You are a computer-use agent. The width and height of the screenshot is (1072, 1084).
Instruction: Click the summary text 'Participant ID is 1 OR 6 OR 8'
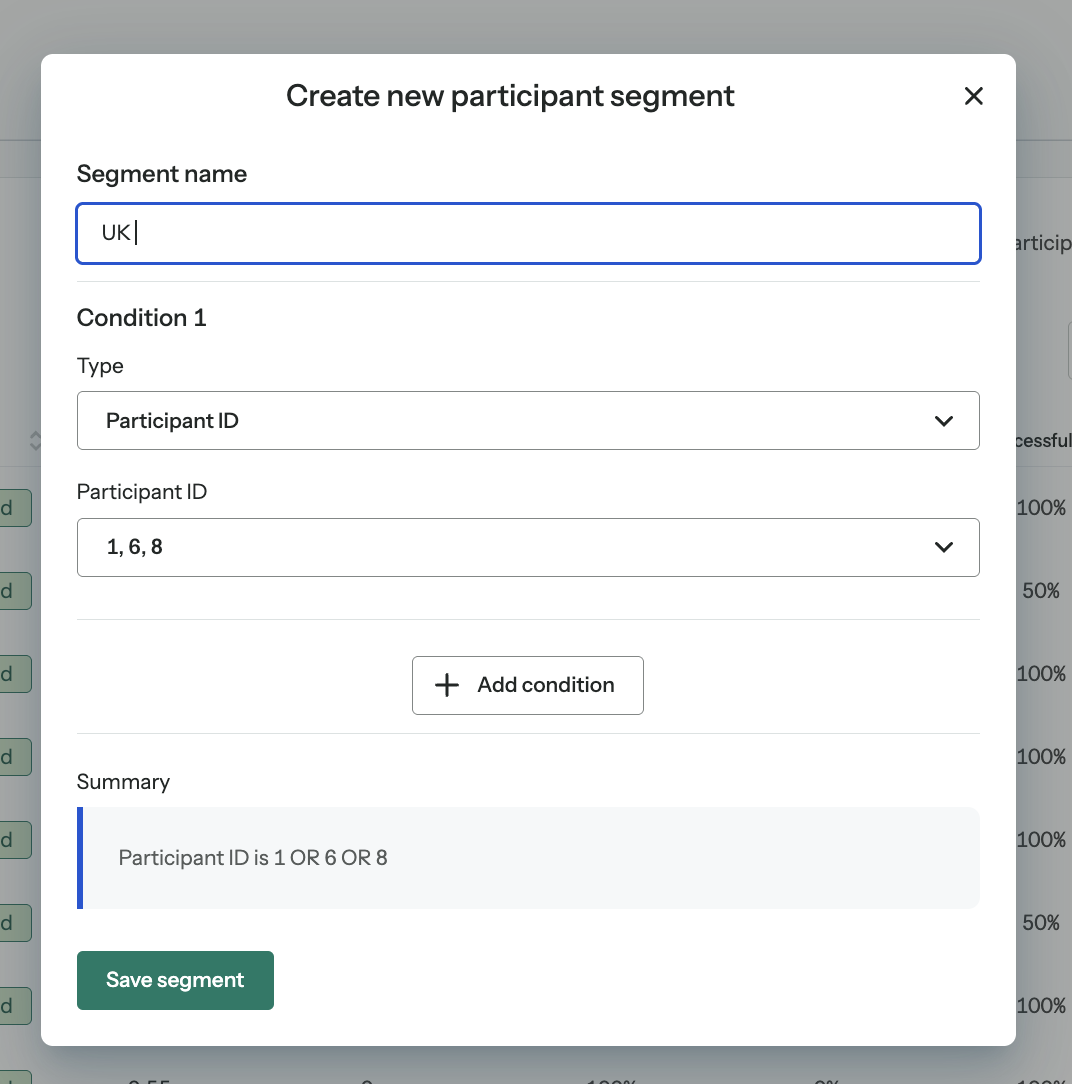tap(253, 858)
